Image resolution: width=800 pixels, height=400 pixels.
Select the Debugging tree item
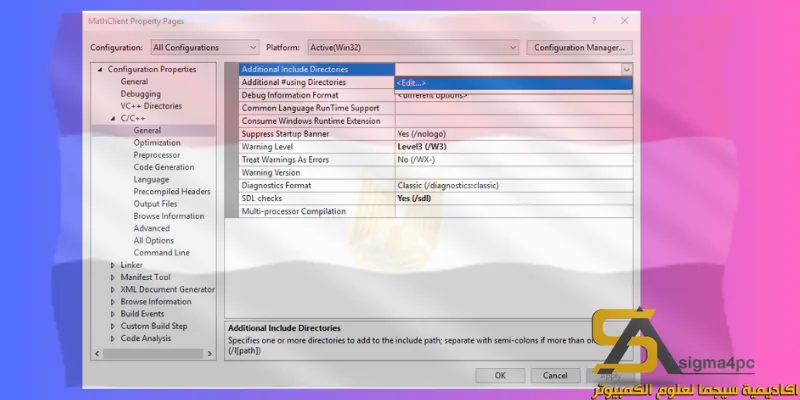click(x=140, y=94)
